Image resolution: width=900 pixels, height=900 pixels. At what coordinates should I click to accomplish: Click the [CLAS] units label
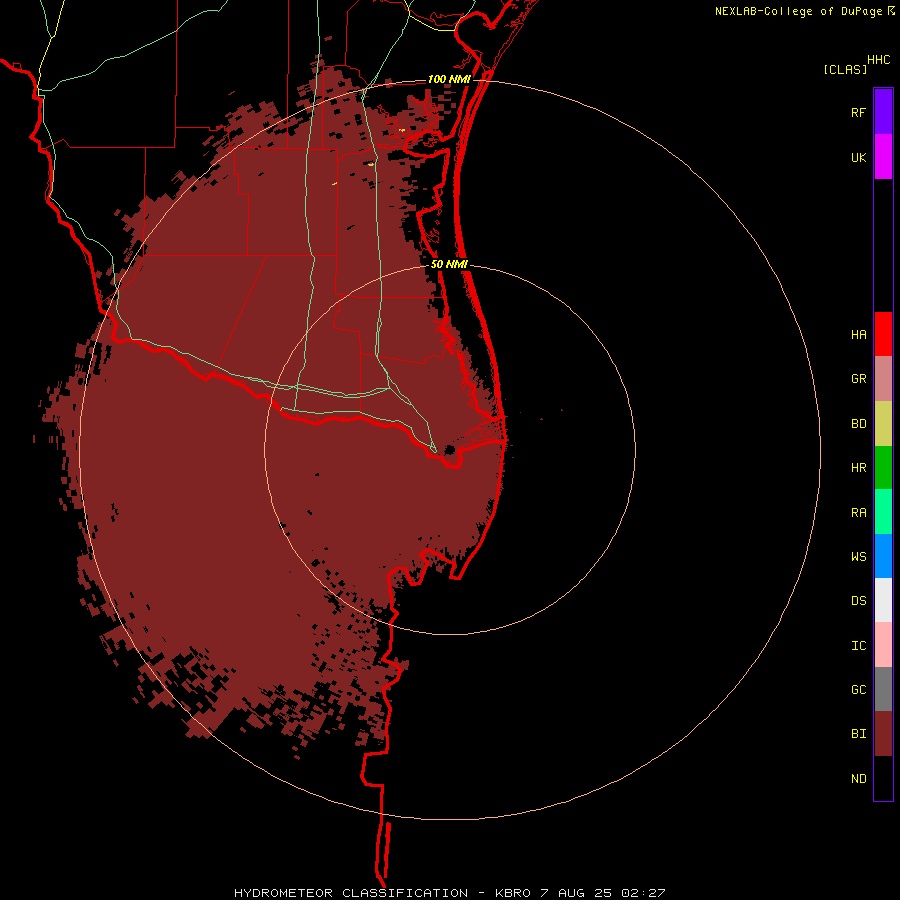(x=845, y=69)
